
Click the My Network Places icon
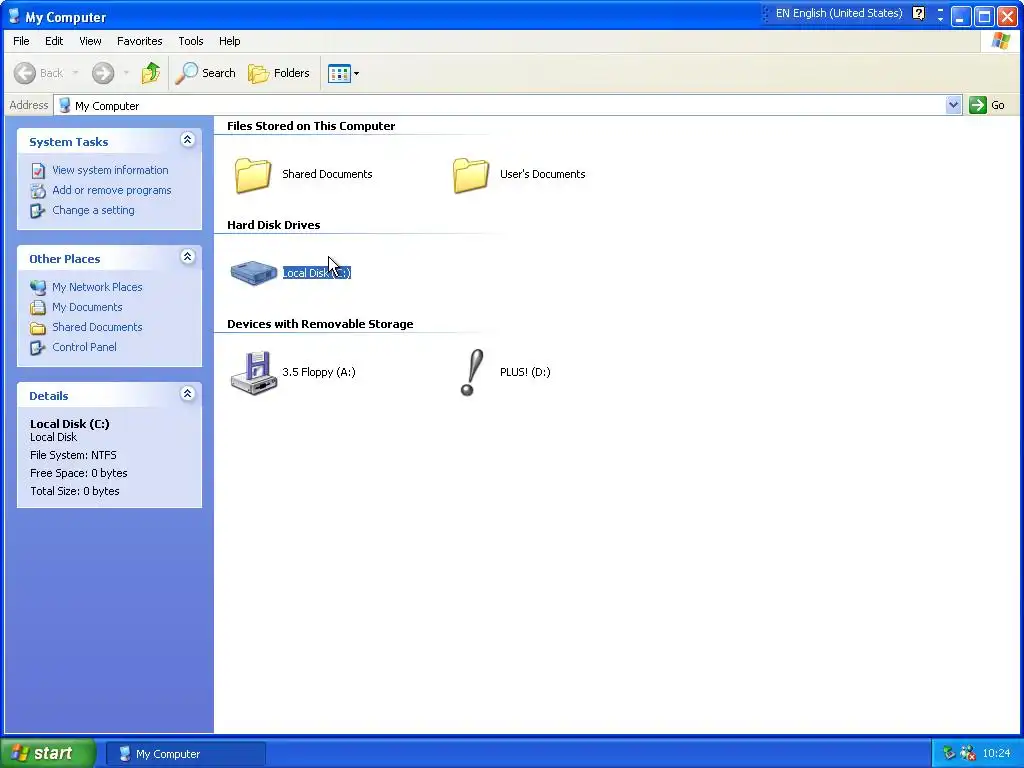[x=38, y=287]
